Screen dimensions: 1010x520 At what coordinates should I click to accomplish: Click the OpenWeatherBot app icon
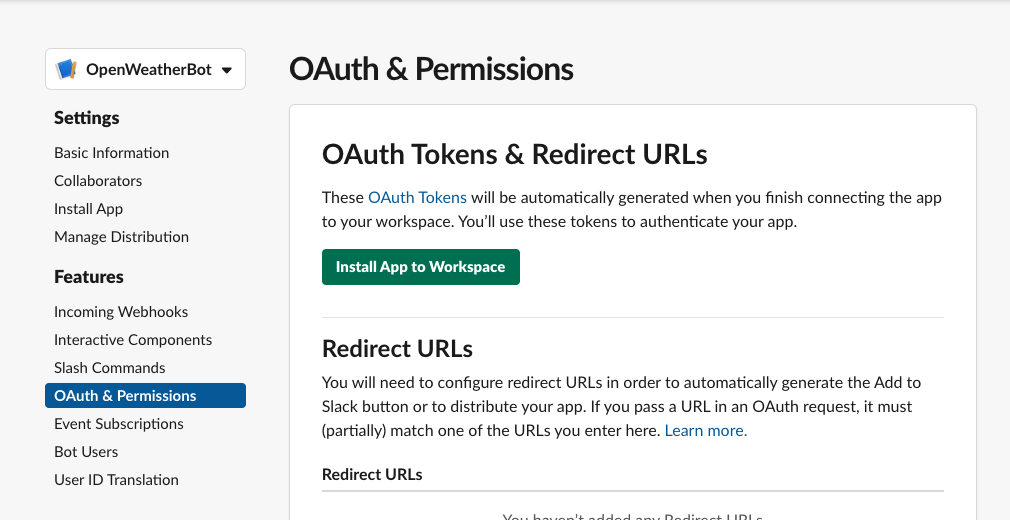[67, 70]
